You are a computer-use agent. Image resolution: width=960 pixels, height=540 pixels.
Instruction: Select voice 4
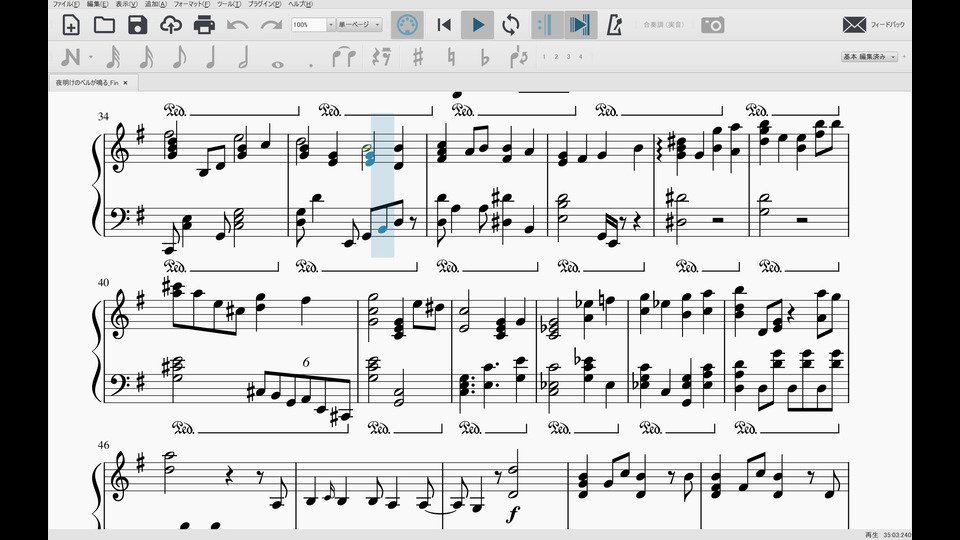tap(580, 57)
